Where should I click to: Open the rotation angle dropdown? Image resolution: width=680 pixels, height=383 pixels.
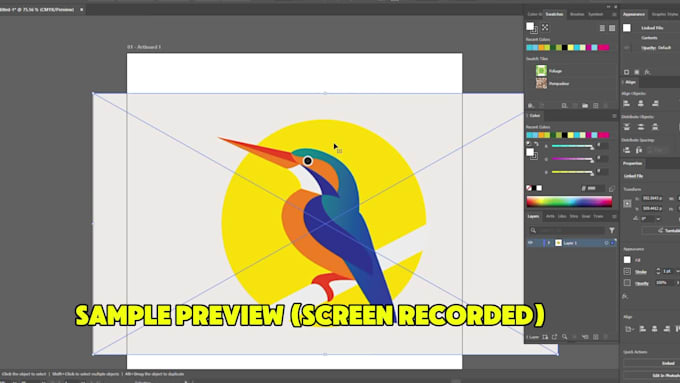click(658, 219)
